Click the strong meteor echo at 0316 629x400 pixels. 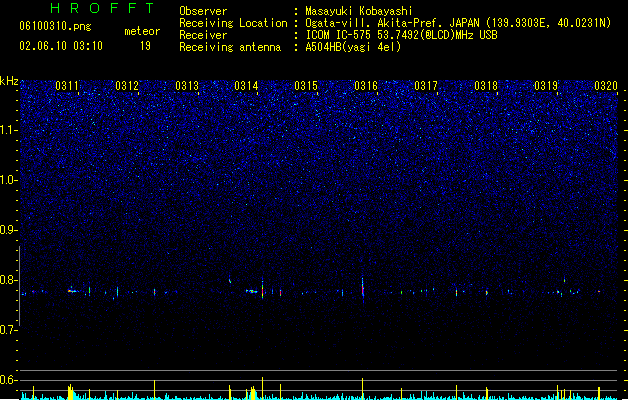point(363,287)
